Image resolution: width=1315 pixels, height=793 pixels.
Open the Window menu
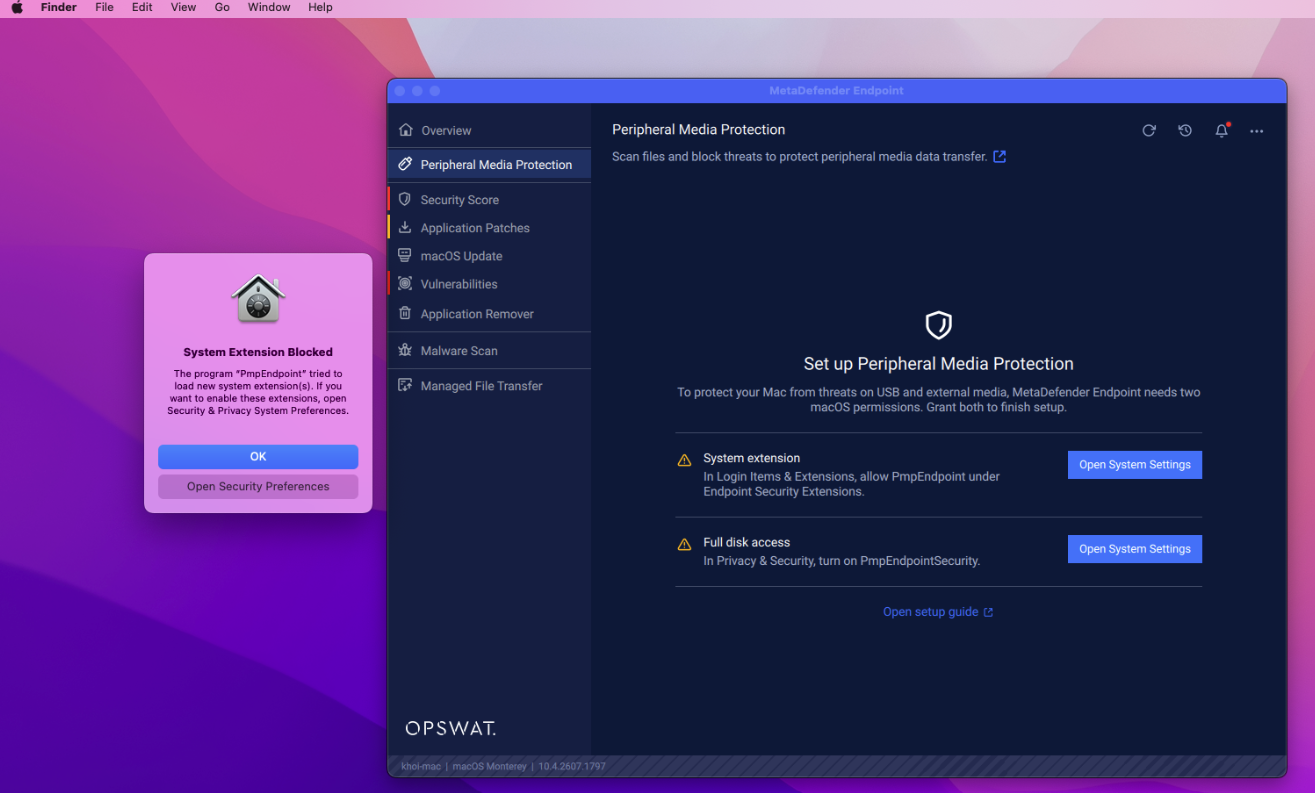[269, 7]
